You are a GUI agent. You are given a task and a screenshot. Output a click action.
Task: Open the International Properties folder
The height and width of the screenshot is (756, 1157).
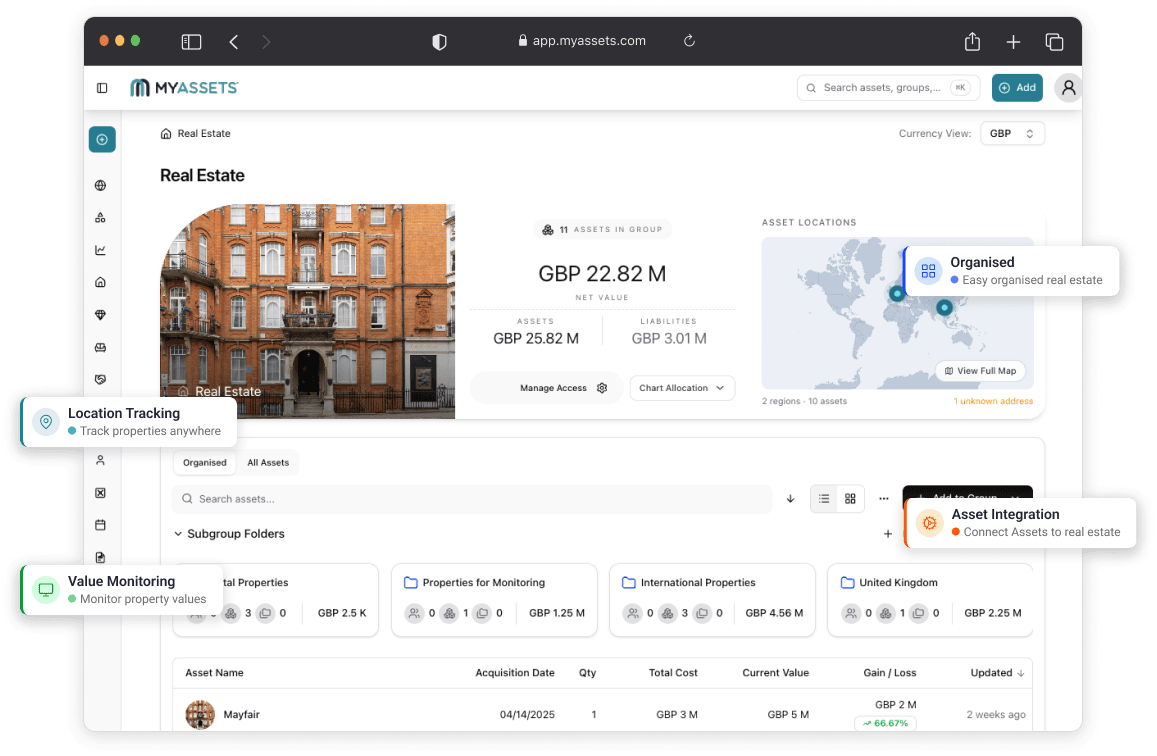[712, 600]
